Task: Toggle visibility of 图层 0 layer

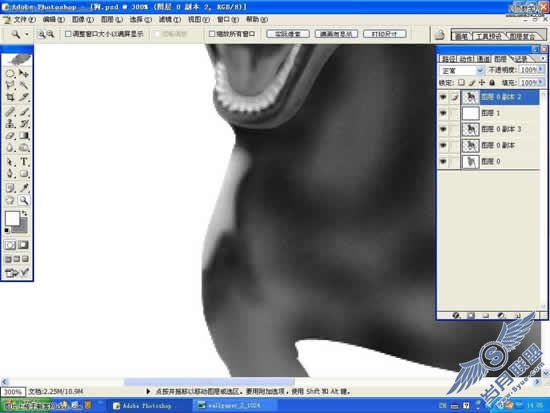Action: [x=443, y=161]
